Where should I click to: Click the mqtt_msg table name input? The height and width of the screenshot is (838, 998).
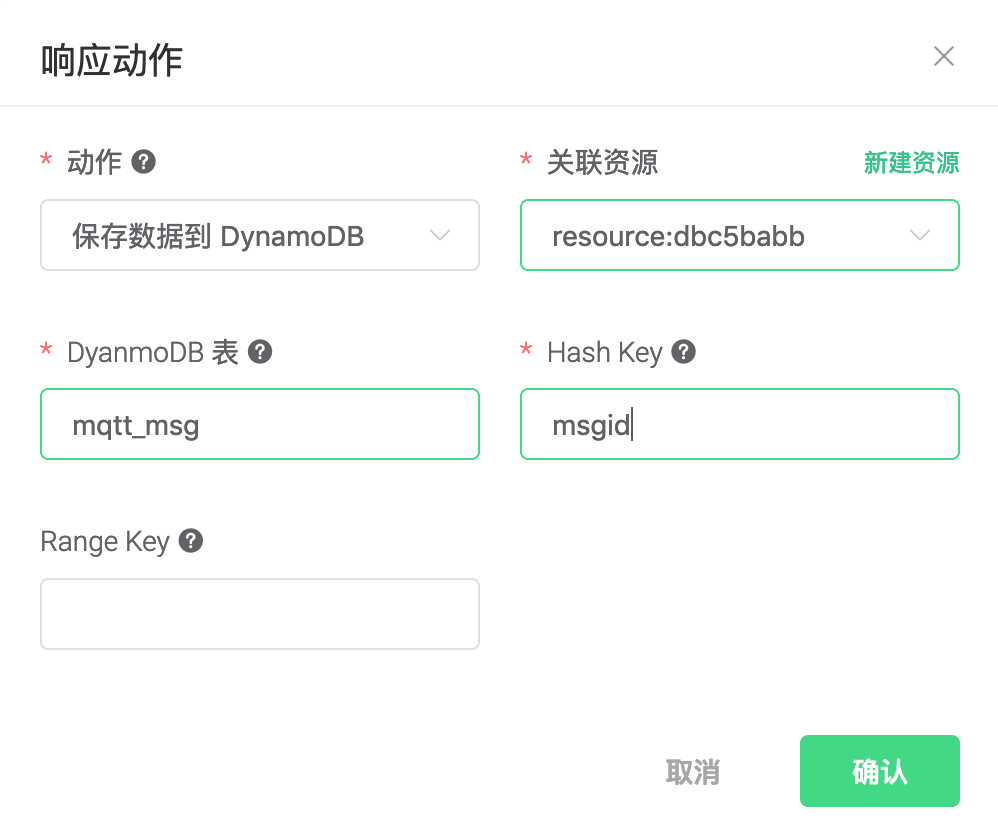tap(259, 424)
